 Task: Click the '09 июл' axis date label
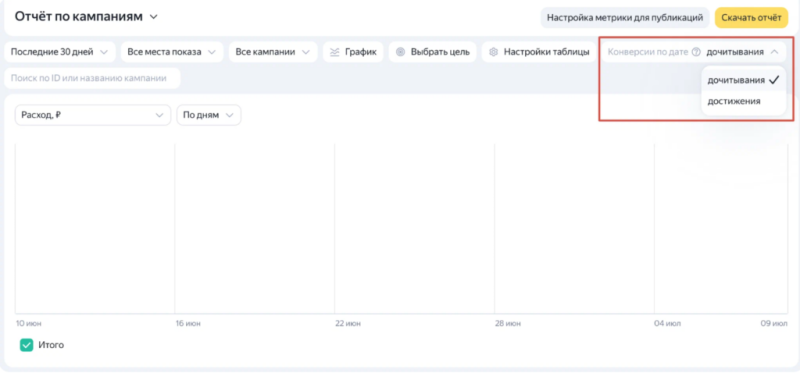(774, 324)
